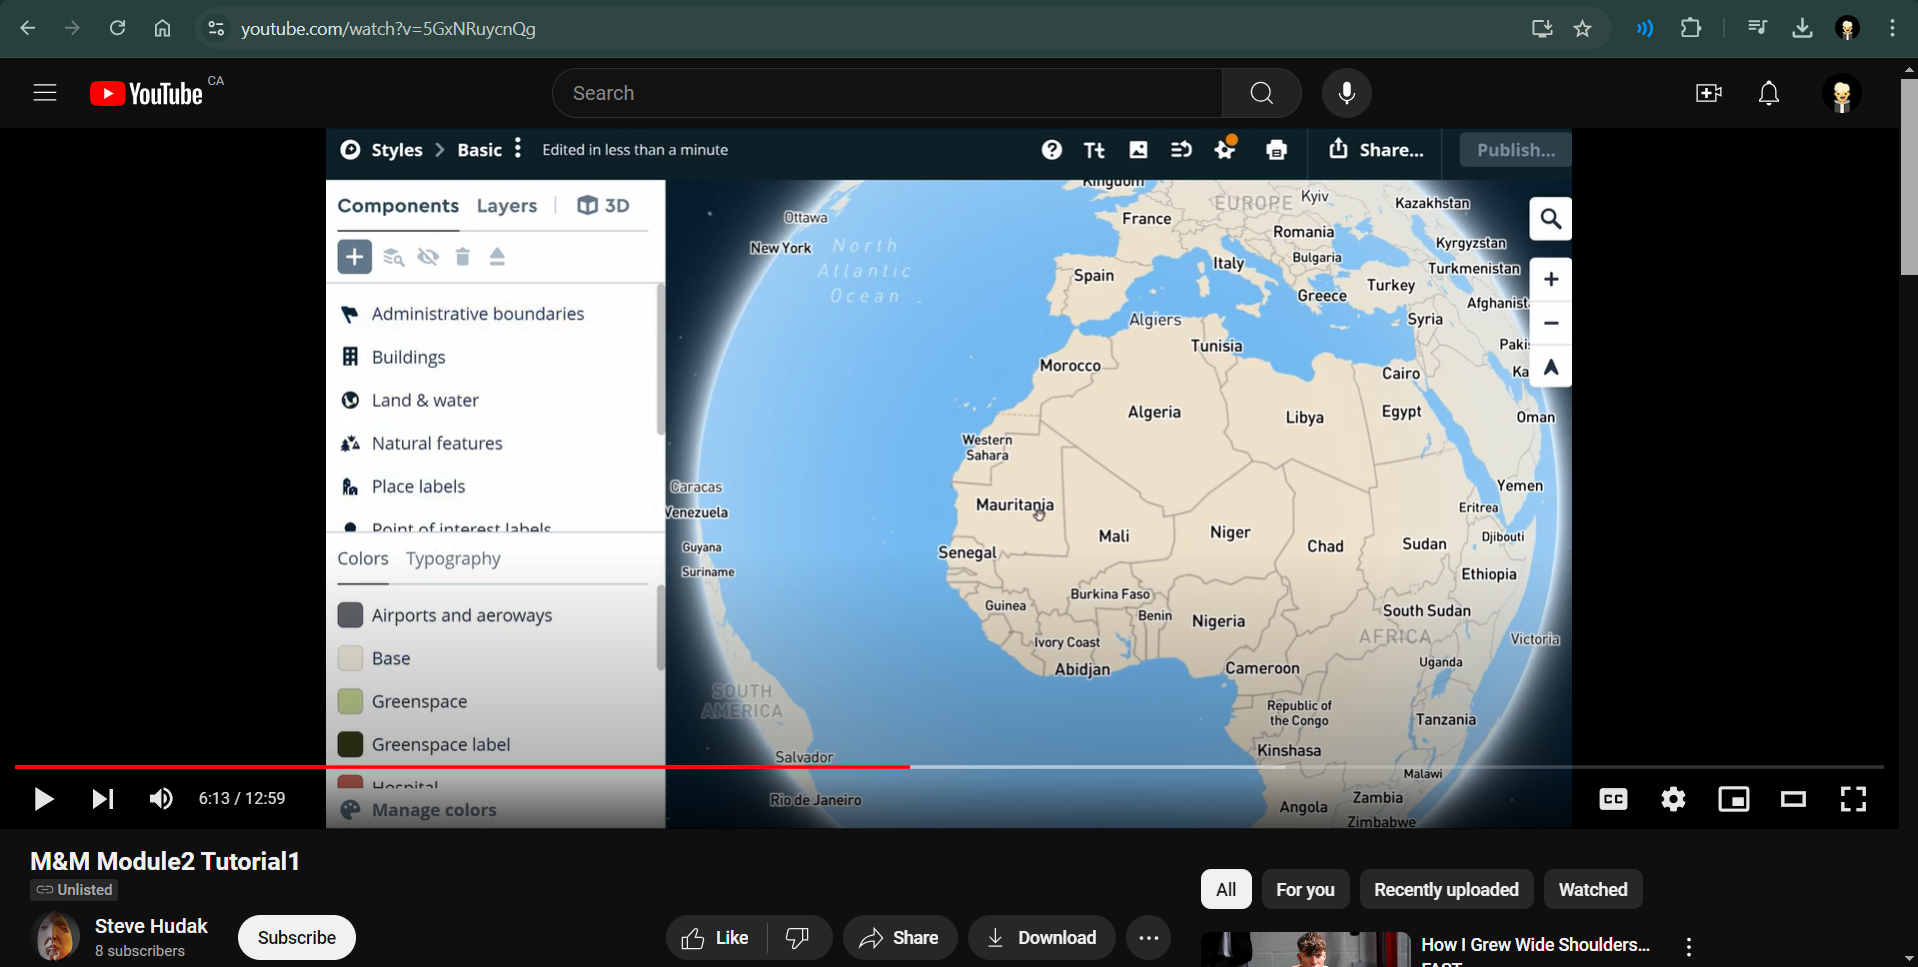Open options for the recommended video

pos(1688,947)
